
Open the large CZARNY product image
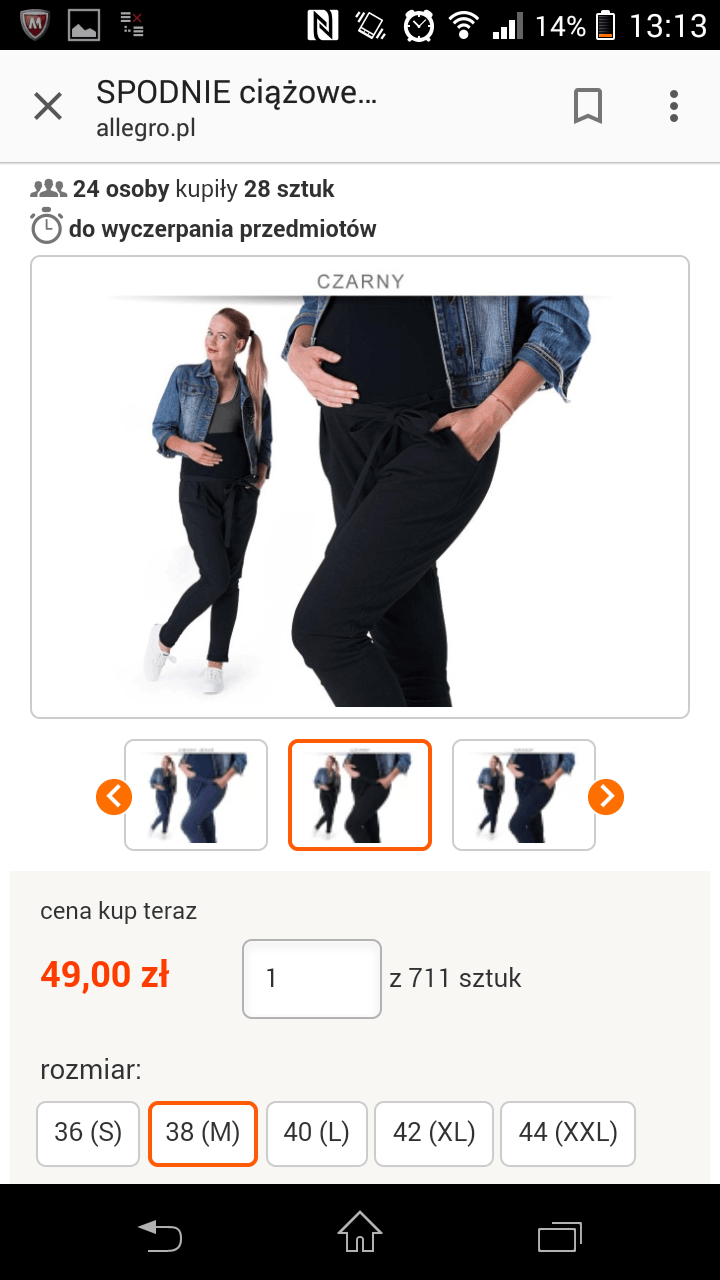360,487
